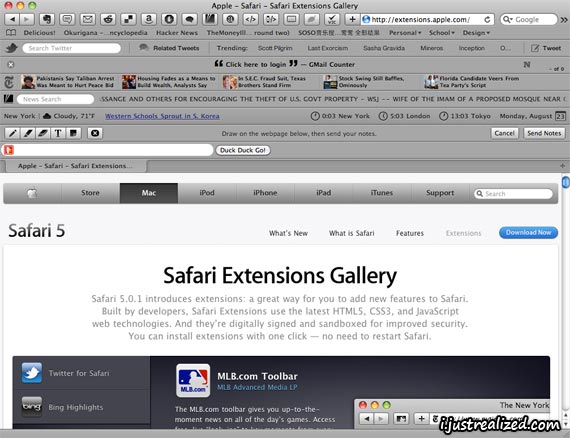This screenshot has height=438, width=570.
Task: Click the Amazon toolbar icon
Action: pos(149,19)
